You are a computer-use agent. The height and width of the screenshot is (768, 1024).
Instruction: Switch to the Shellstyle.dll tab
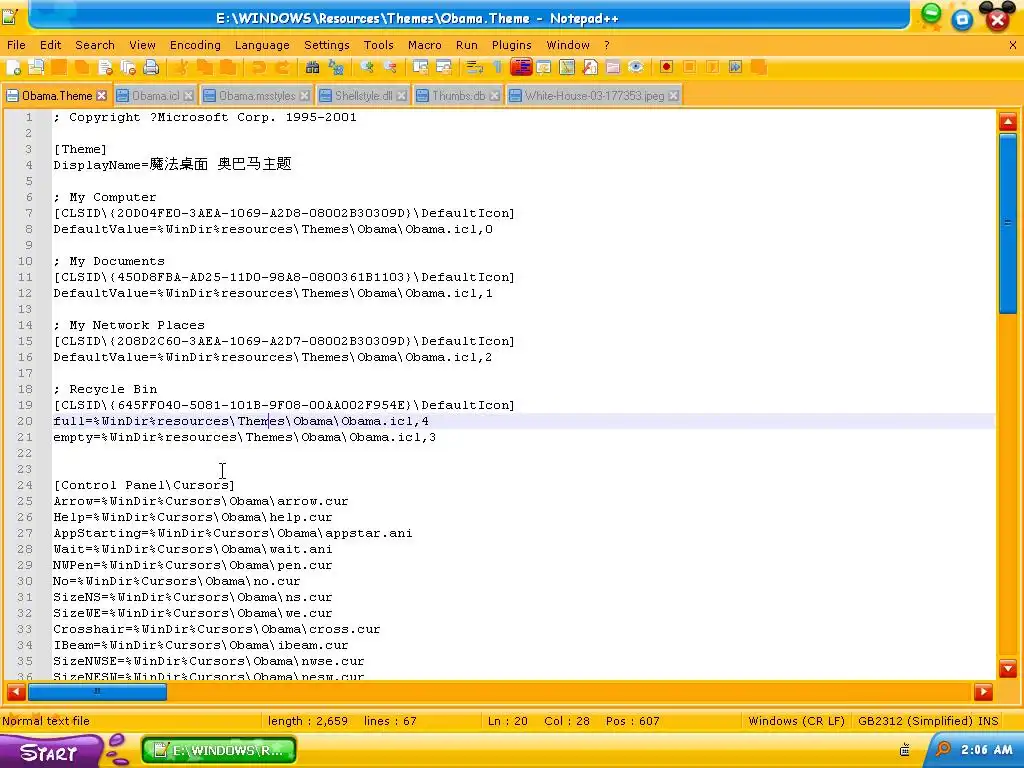tap(363, 96)
